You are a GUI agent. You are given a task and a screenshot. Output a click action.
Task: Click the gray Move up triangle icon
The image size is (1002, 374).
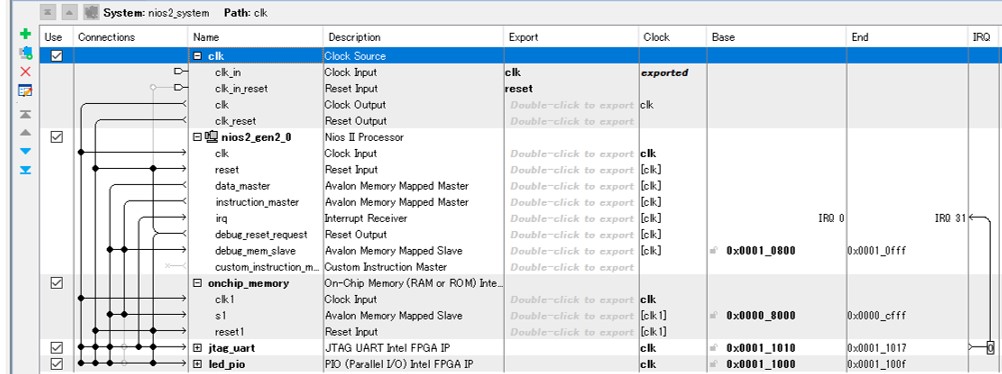pos(26,132)
